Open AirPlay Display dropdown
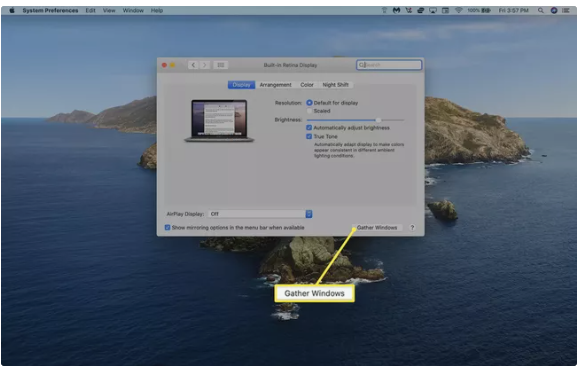 click(x=260, y=214)
